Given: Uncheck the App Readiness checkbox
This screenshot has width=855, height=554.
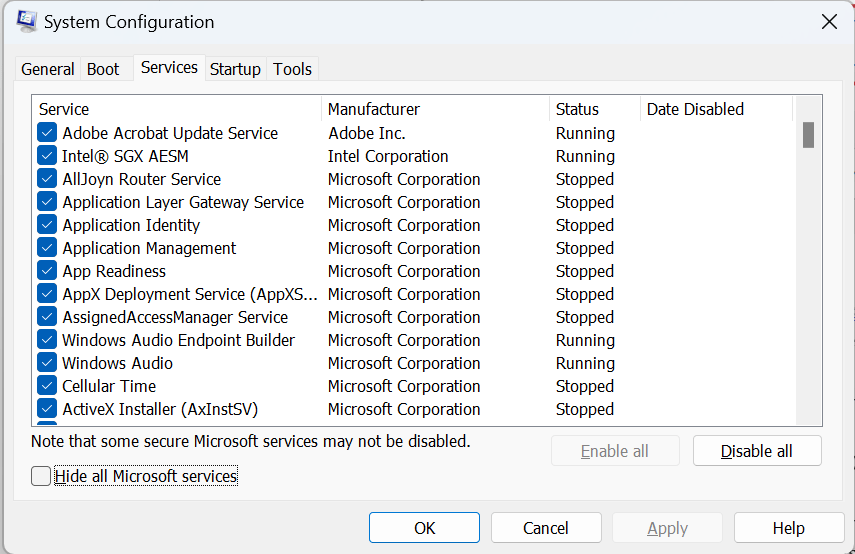Looking at the screenshot, I should 47,270.
